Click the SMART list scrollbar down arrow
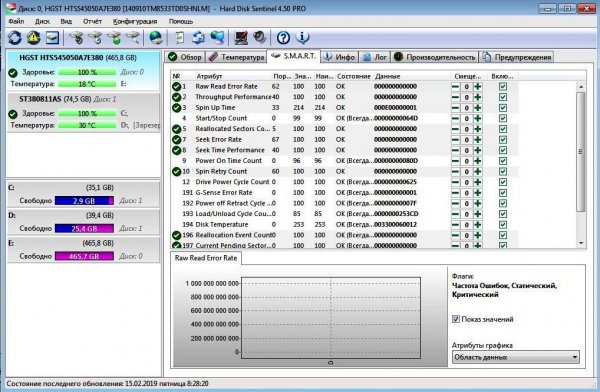Viewport: 600px width, 392px height. click(x=581, y=243)
